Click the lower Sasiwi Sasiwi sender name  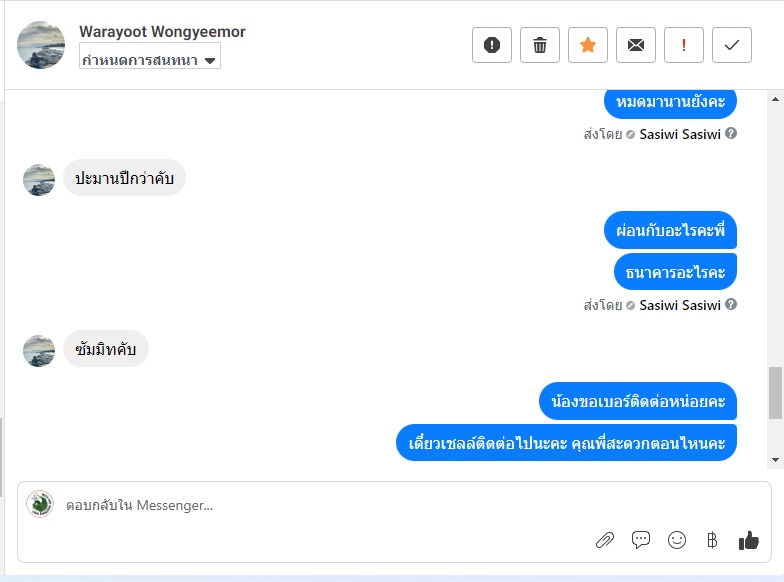[680, 305]
